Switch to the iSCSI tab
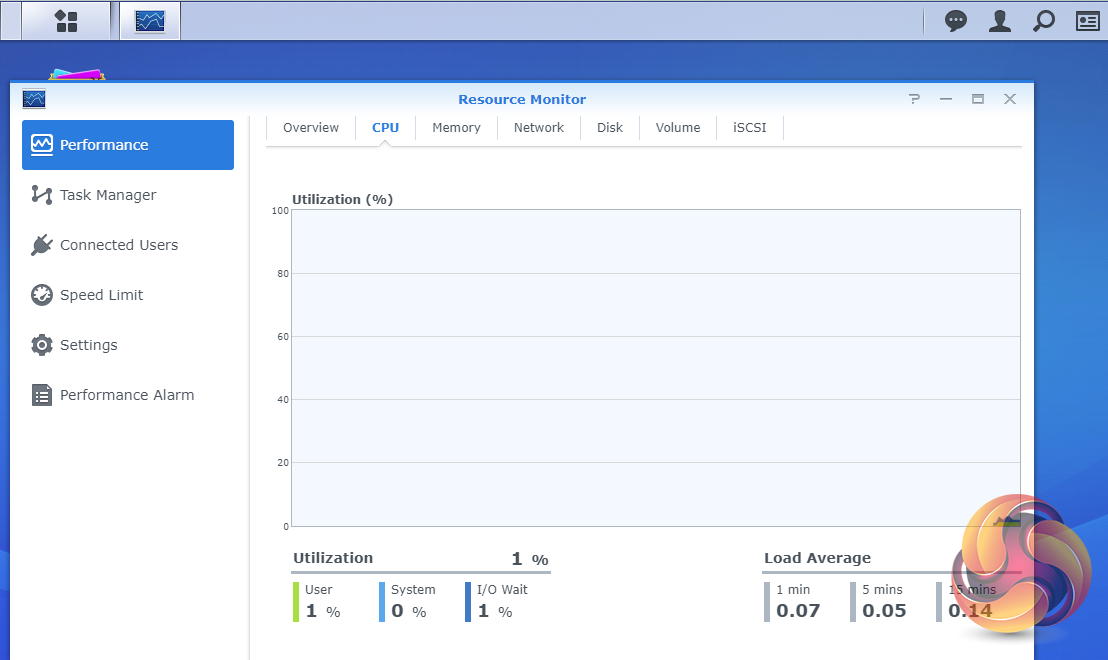Image resolution: width=1108 pixels, height=660 pixels. coord(750,128)
